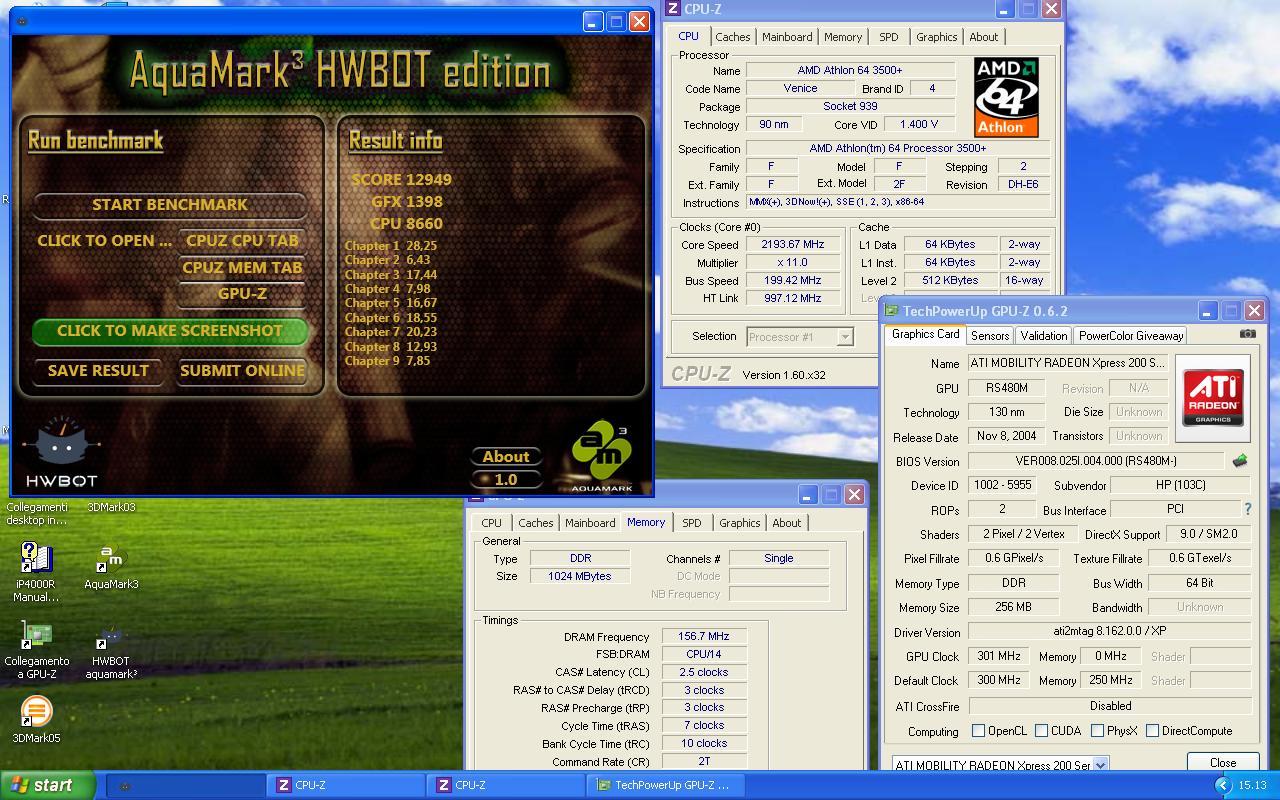
Task: Click the Bus Interface question mark icon
Action: (x=1247, y=509)
